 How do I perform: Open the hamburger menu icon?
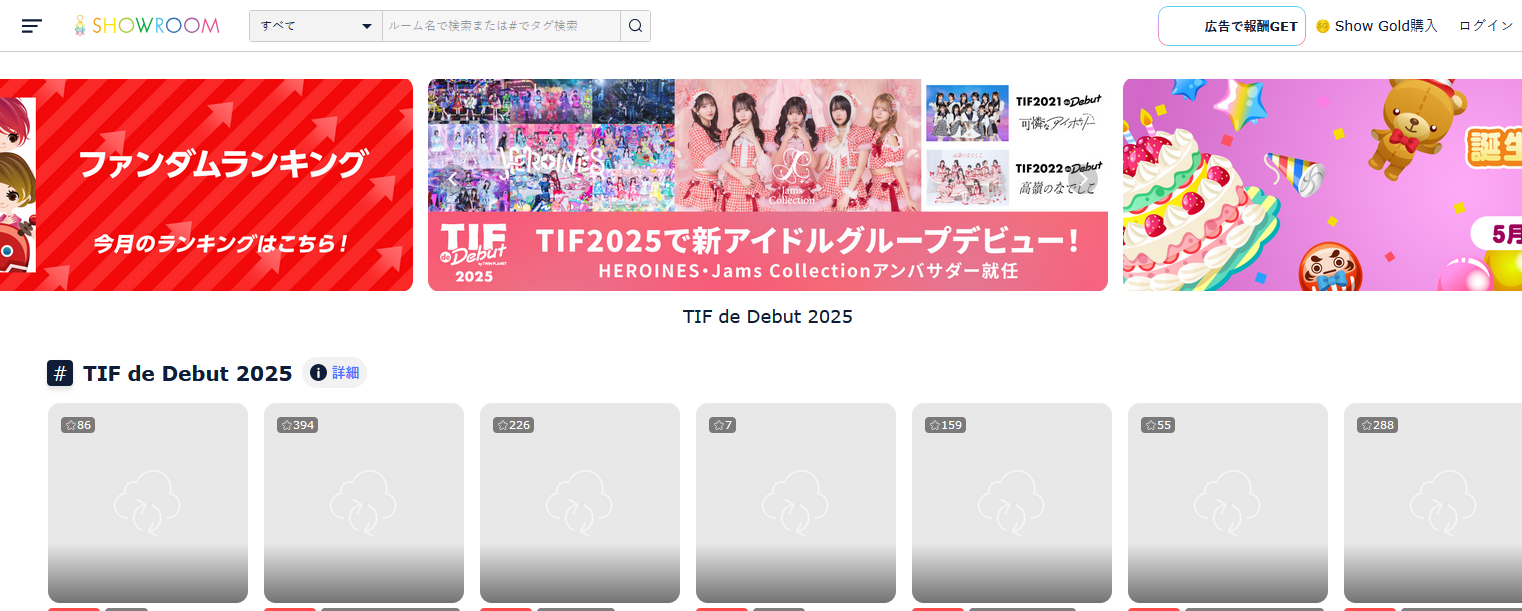tap(32, 26)
